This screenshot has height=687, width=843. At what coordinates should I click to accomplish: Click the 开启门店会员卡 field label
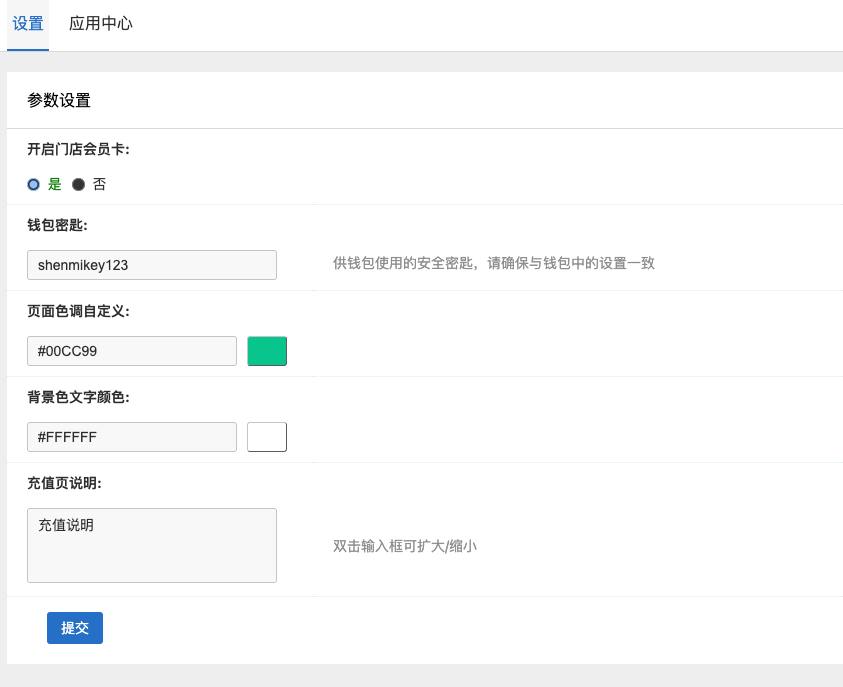click(x=78, y=149)
